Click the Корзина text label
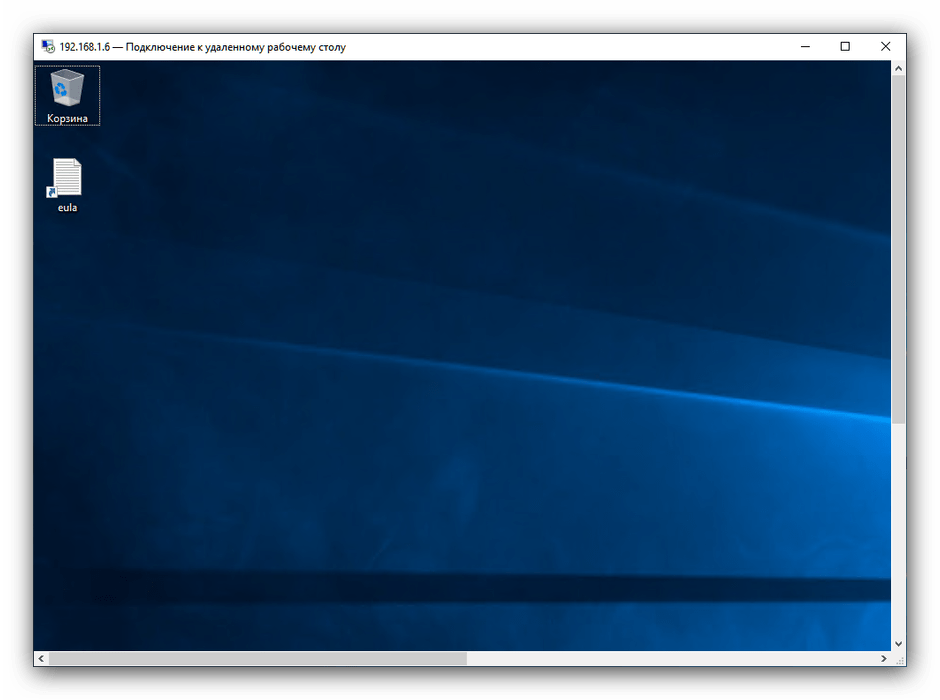This screenshot has height=700, width=940. [x=67, y=119]
